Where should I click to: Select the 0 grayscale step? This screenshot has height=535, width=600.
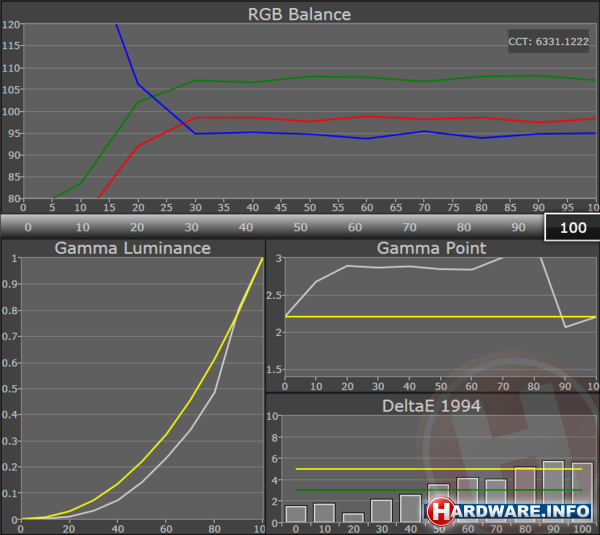pyautogui.click(x=27, y=227)
